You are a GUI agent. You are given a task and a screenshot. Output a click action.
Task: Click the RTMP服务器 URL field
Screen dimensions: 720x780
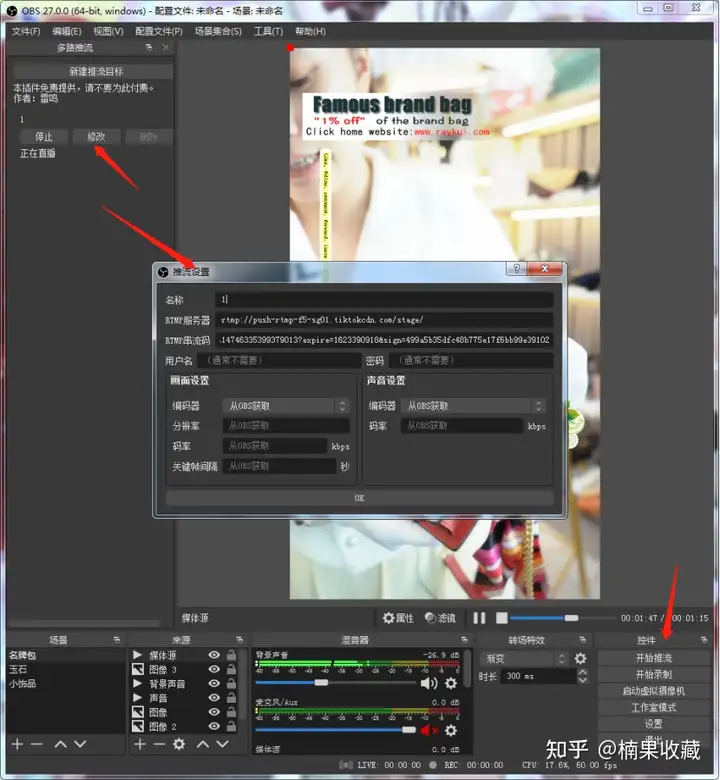(x=384, y=319)
